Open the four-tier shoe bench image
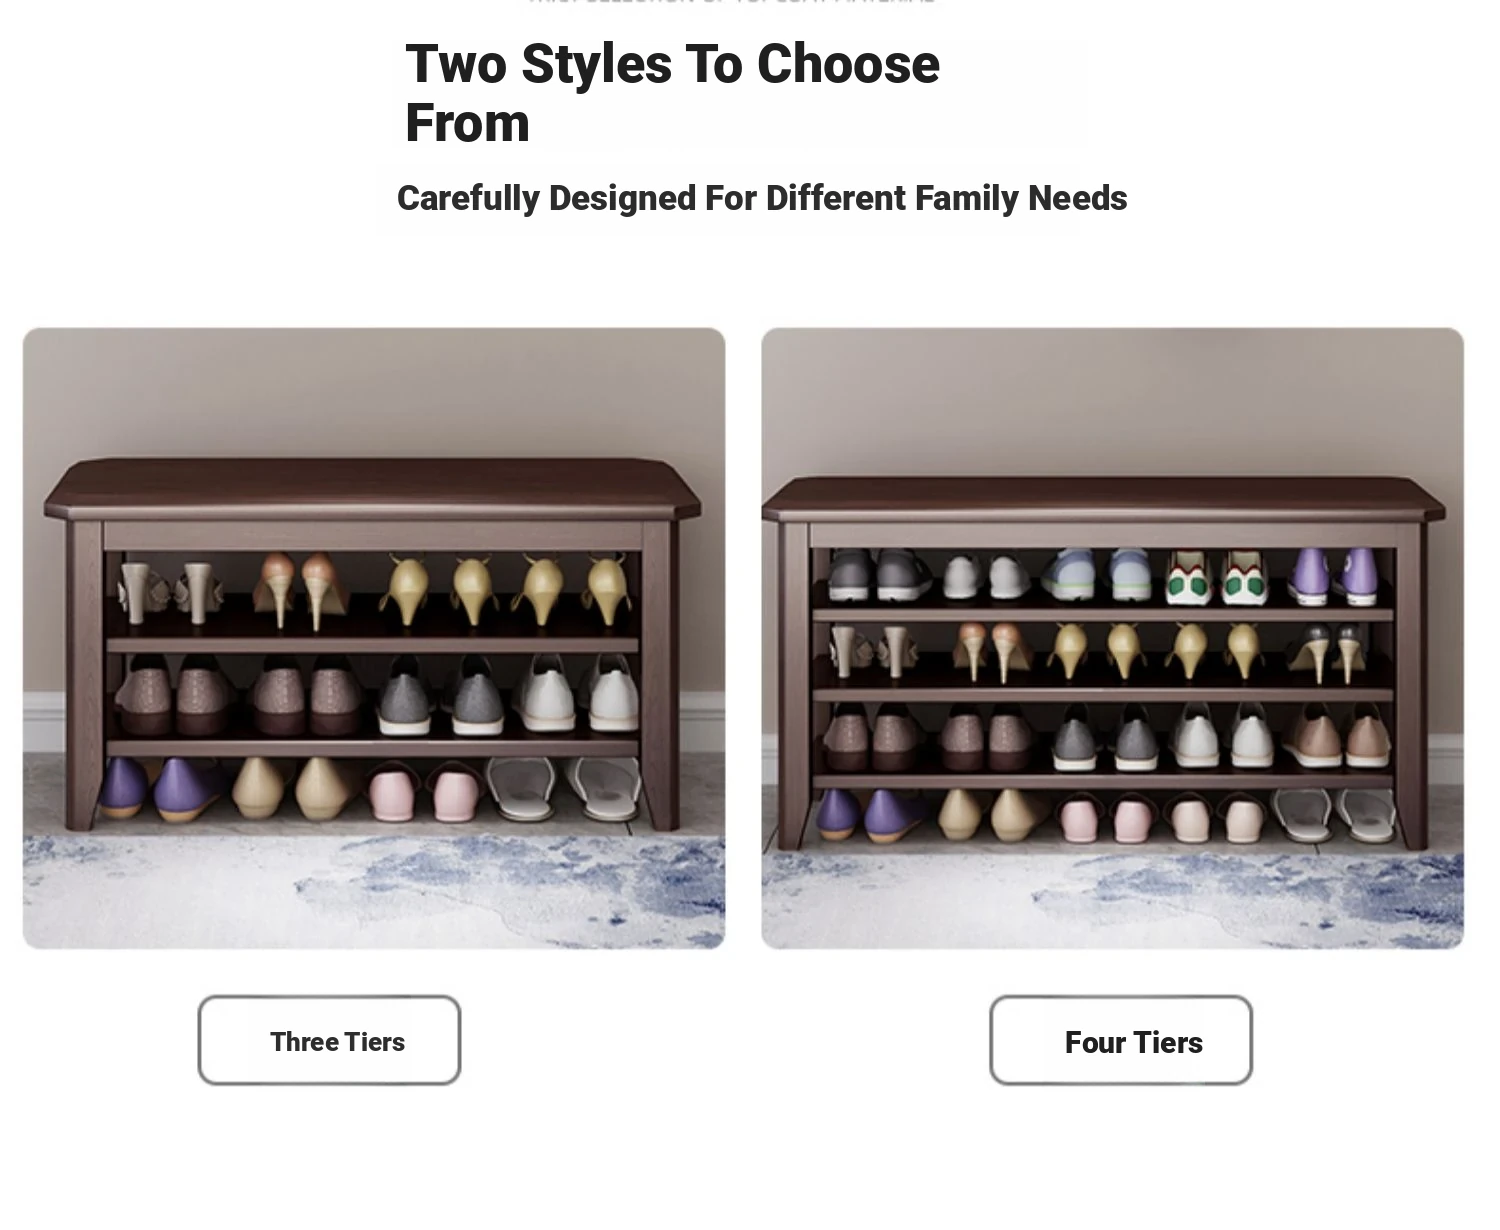Image resolution: width=1500 pixels, height=1230 pixels. click(1112, 638)
